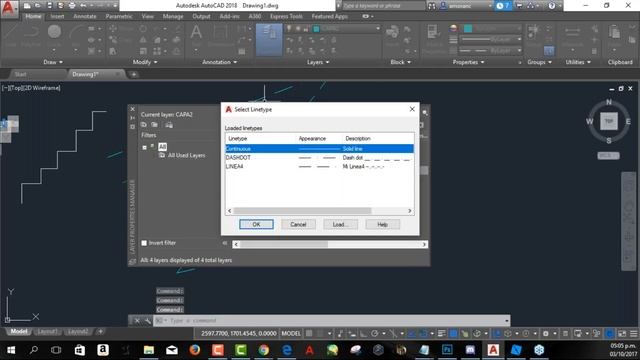Click the ViewCube TOP face

tap(609, 121)
